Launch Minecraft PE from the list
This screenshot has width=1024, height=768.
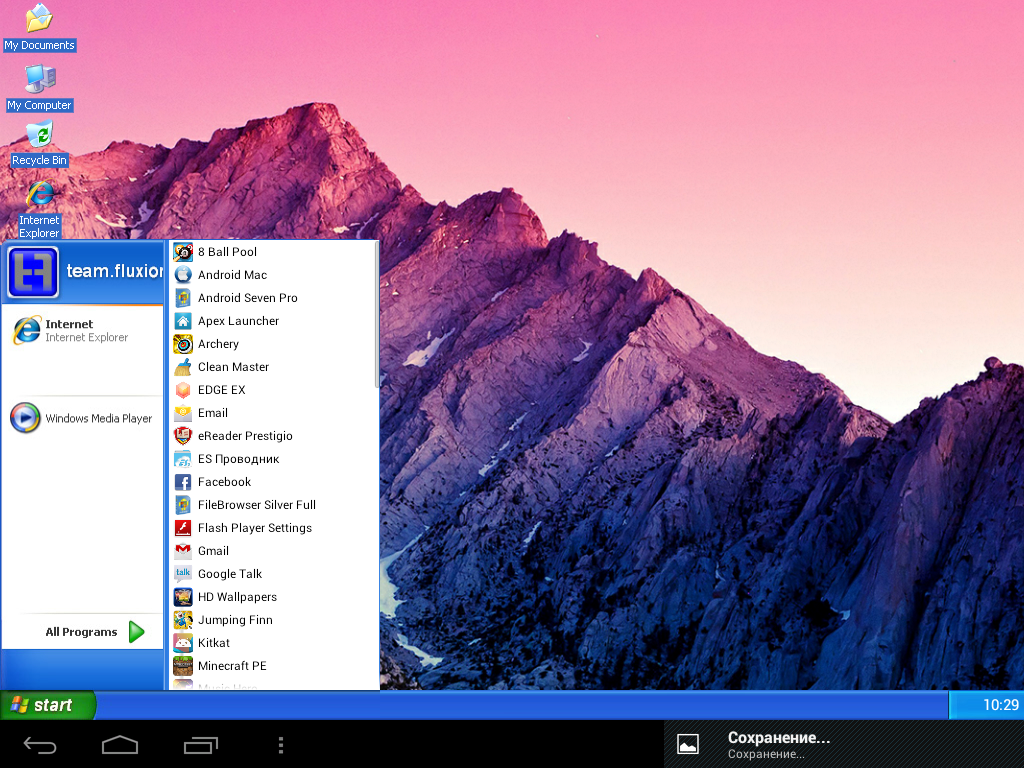tap(274, 666)
